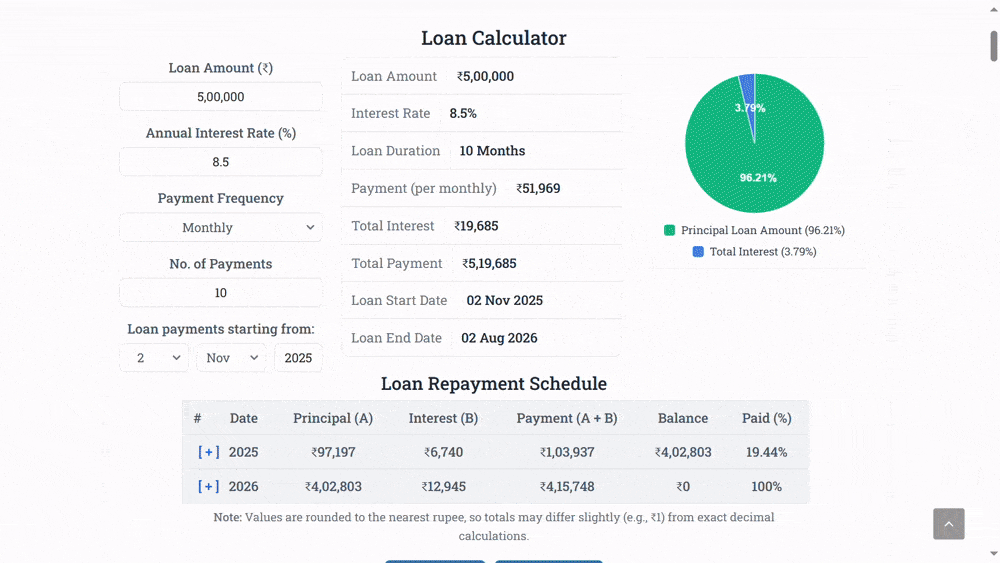Open the payment start month dropdown

click(x=231, y=358)
